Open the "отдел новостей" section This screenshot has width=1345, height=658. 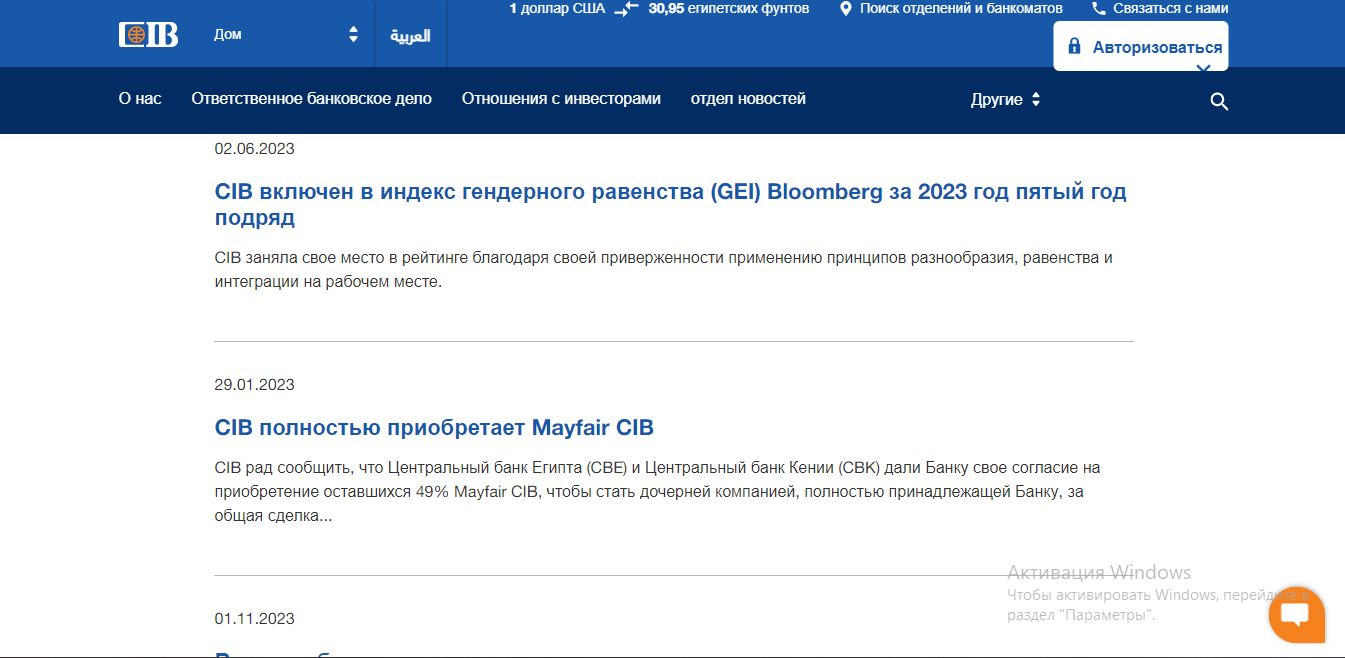point(748,99)
